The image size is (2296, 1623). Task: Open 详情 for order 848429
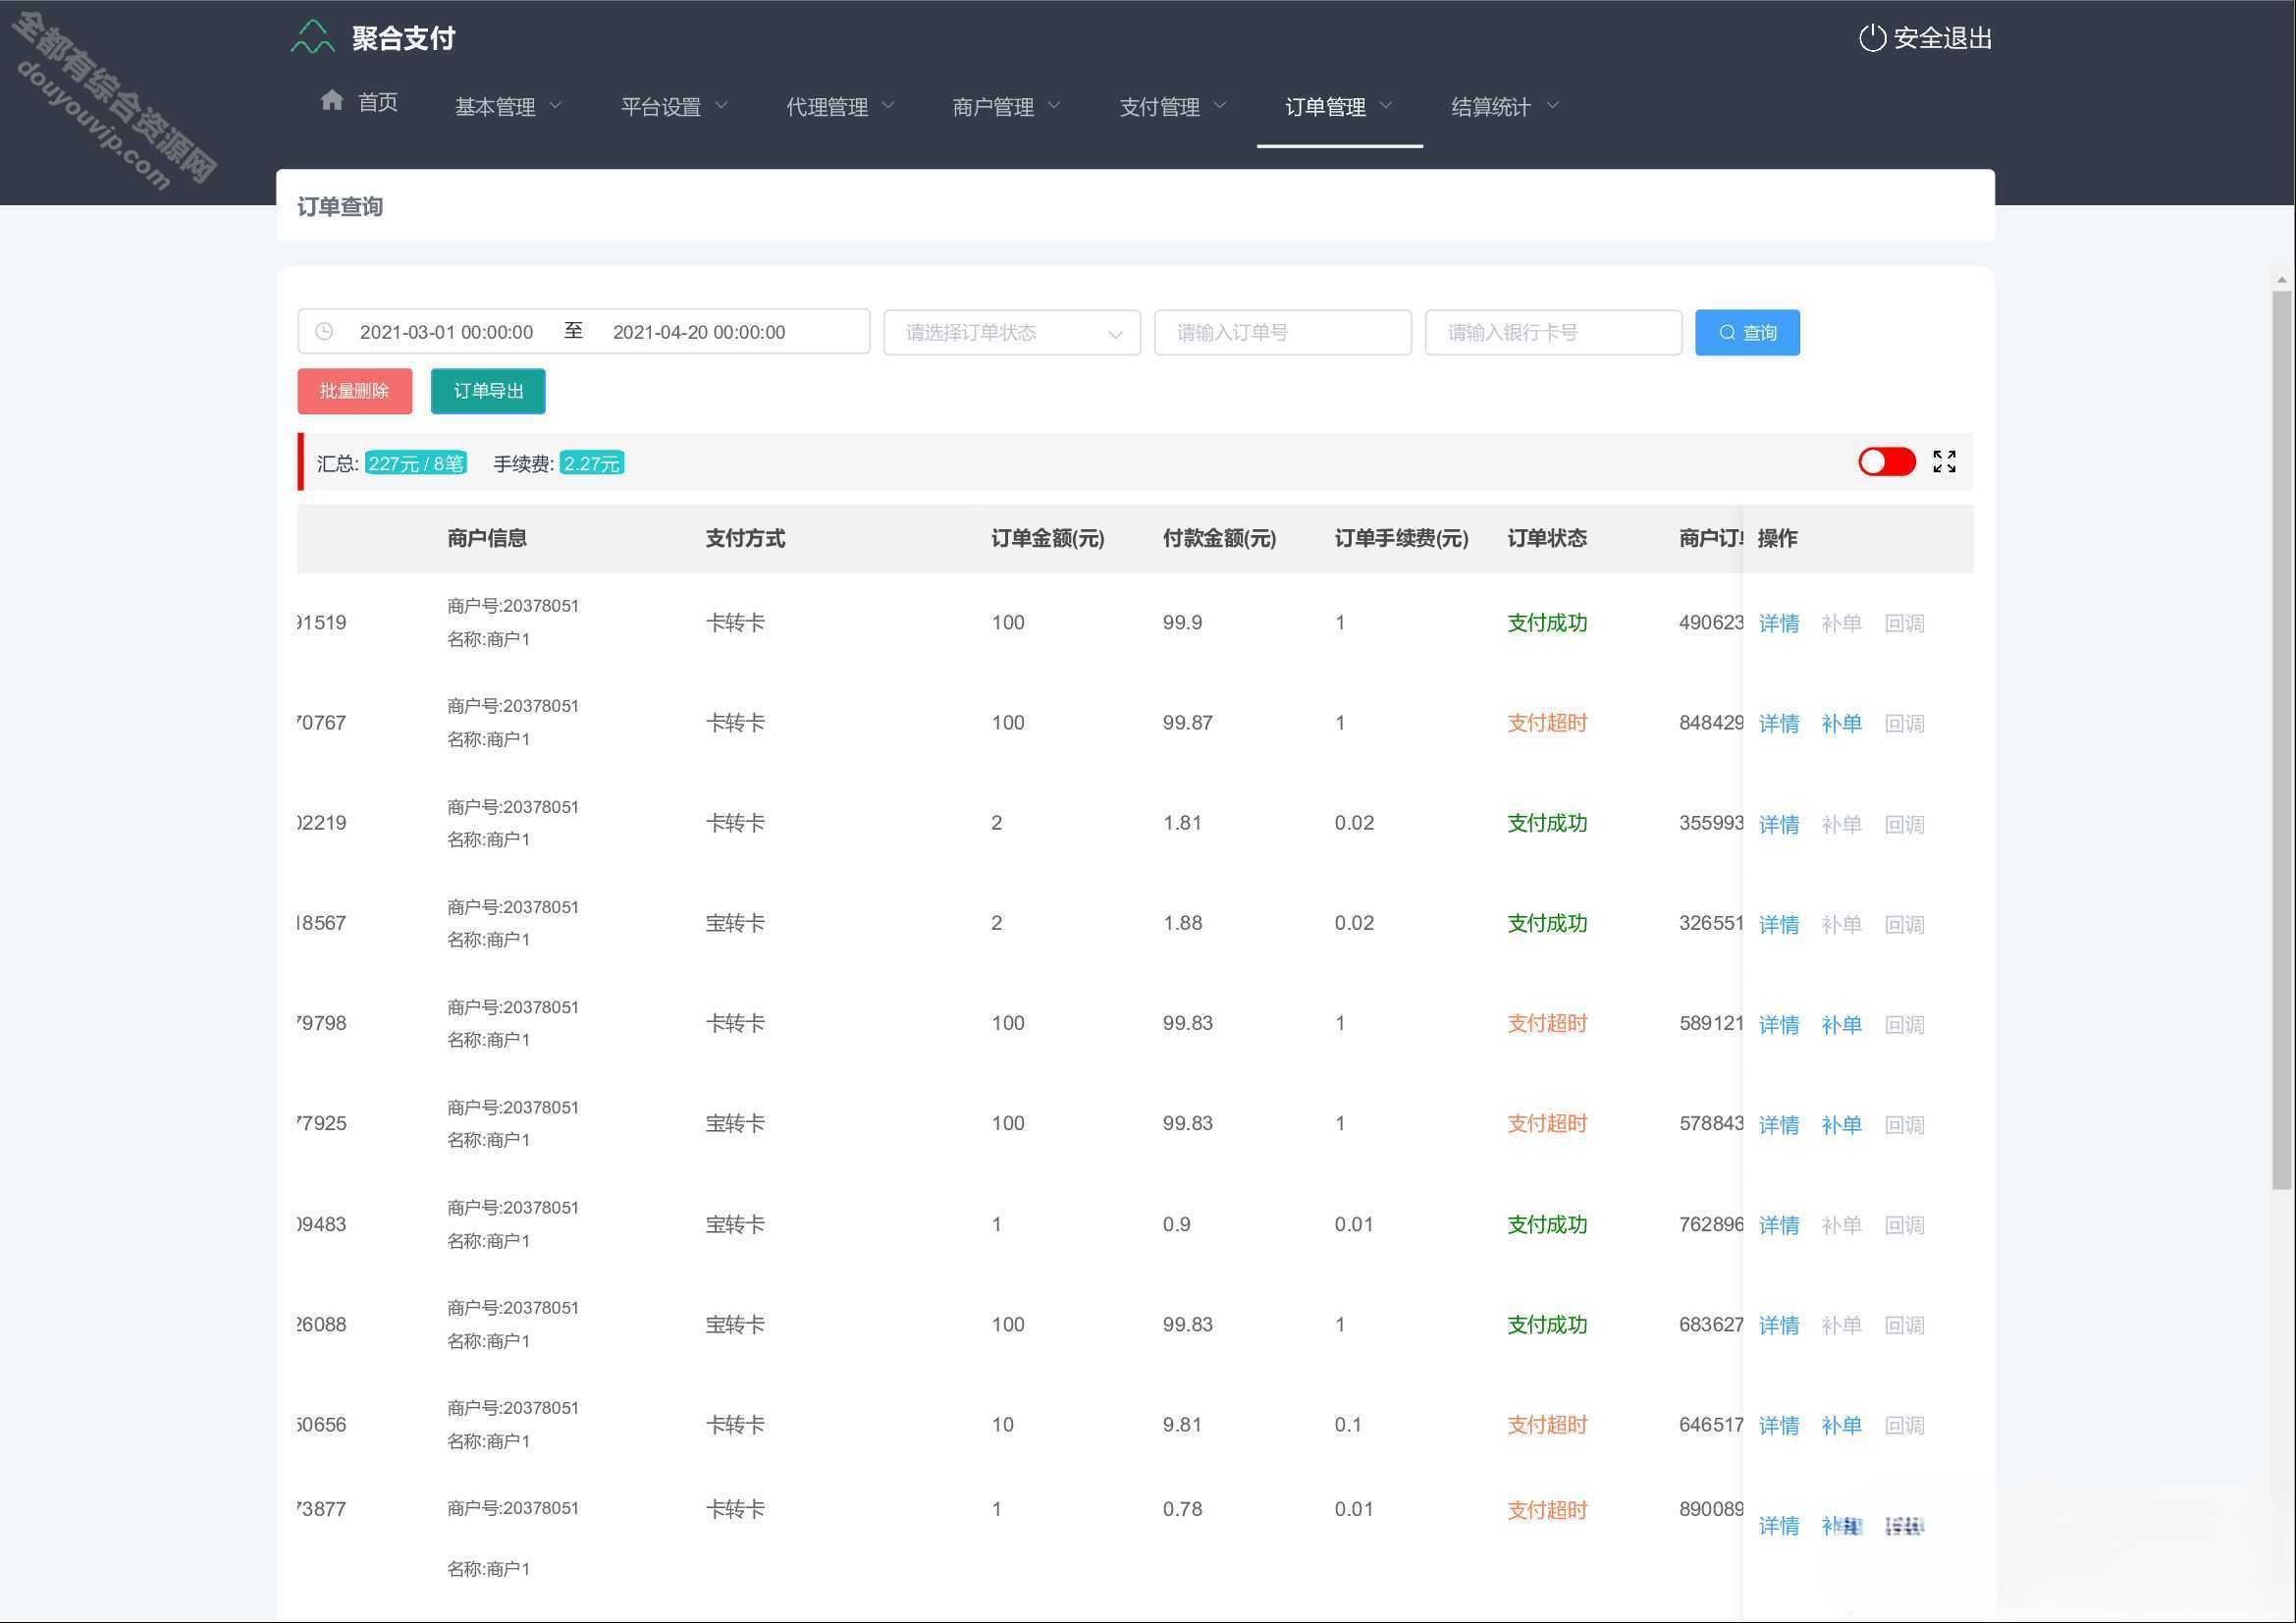1779,723
